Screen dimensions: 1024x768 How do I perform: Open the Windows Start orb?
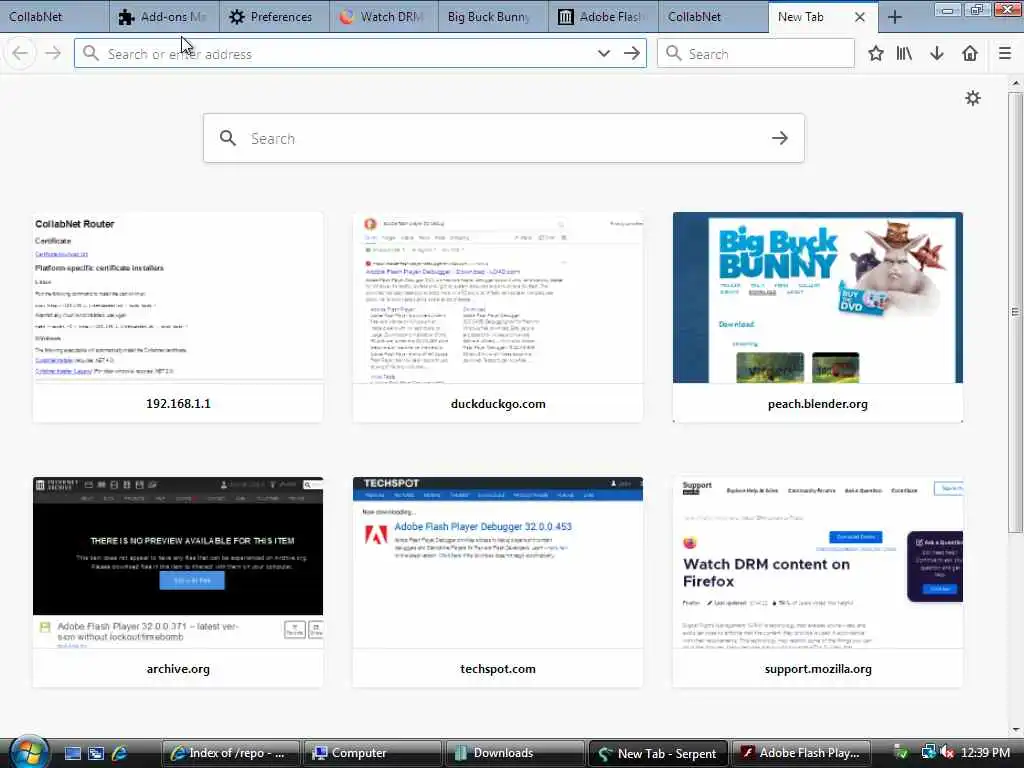coord(27,752)
